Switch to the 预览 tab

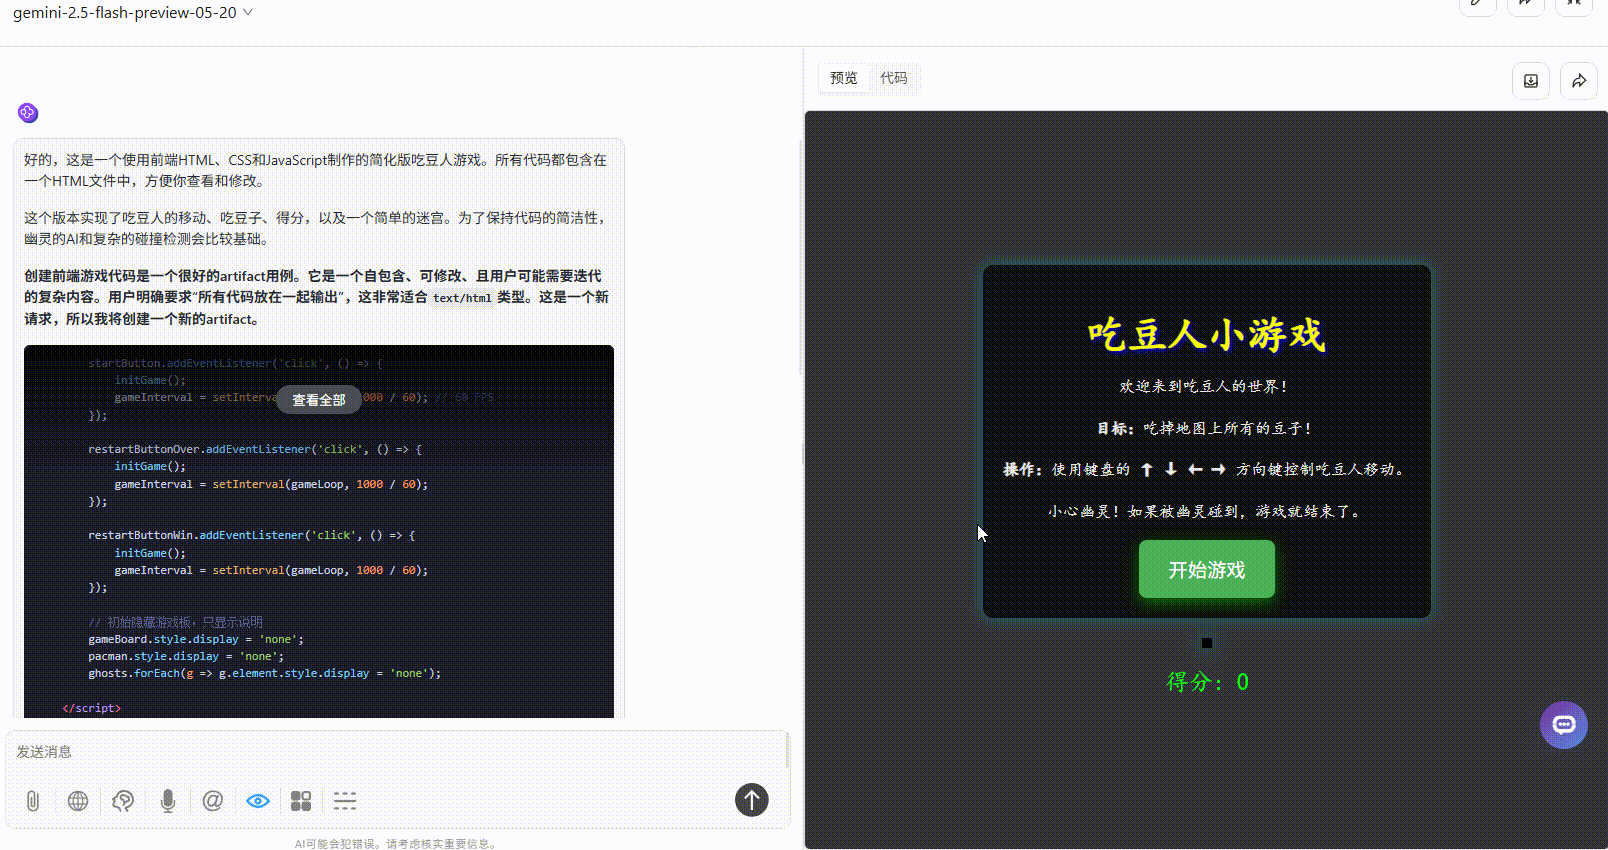(x=844, y=78)
